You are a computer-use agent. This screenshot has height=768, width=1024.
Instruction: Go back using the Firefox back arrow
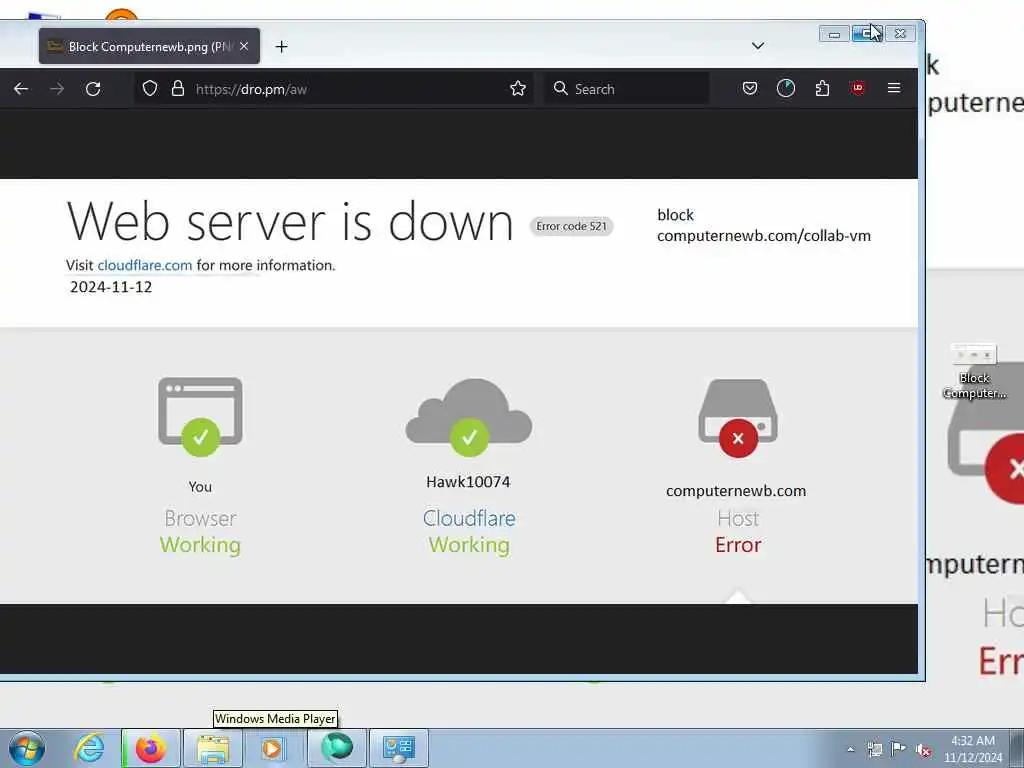21,89
